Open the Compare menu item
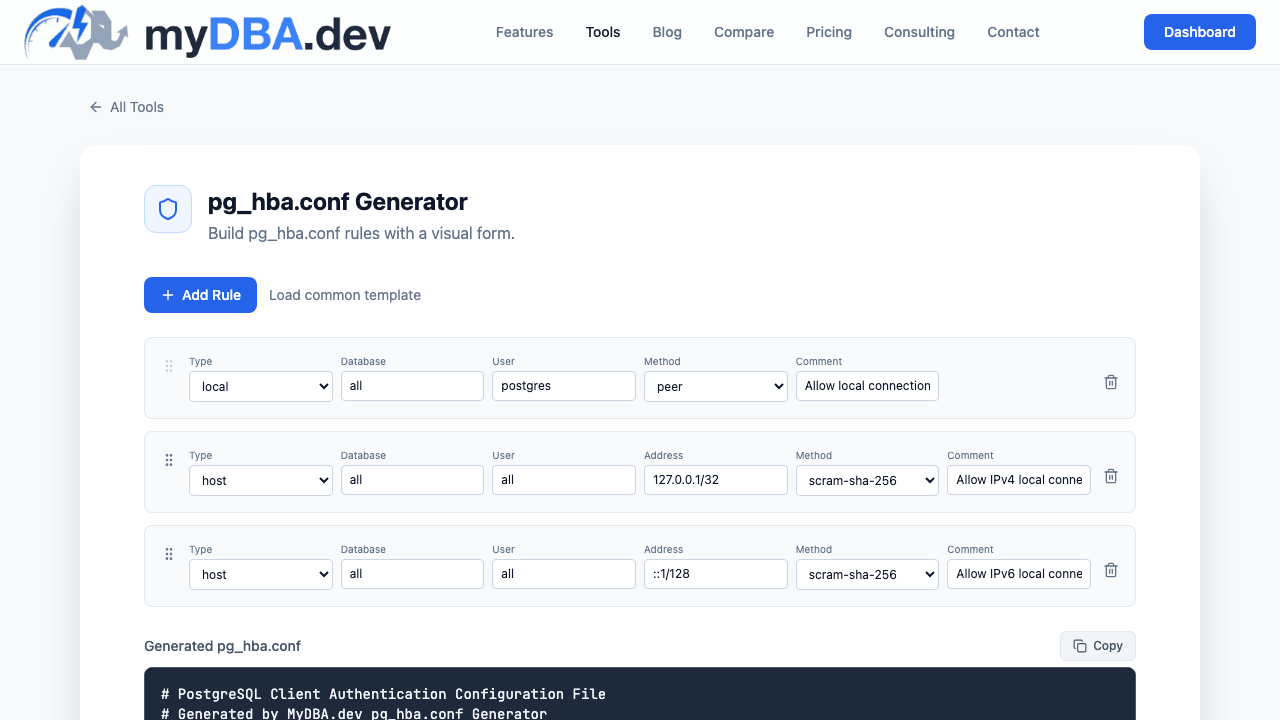This screenshot has height=720, width=1280. pos(744,32)
